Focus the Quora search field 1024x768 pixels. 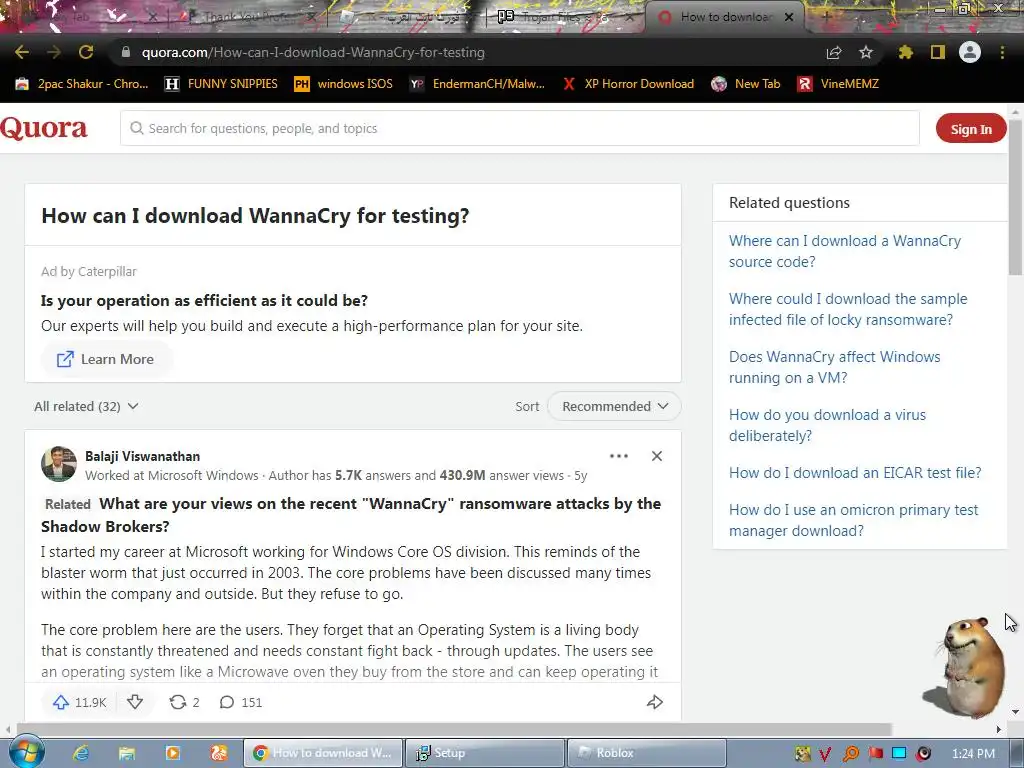tap(520, 128)
